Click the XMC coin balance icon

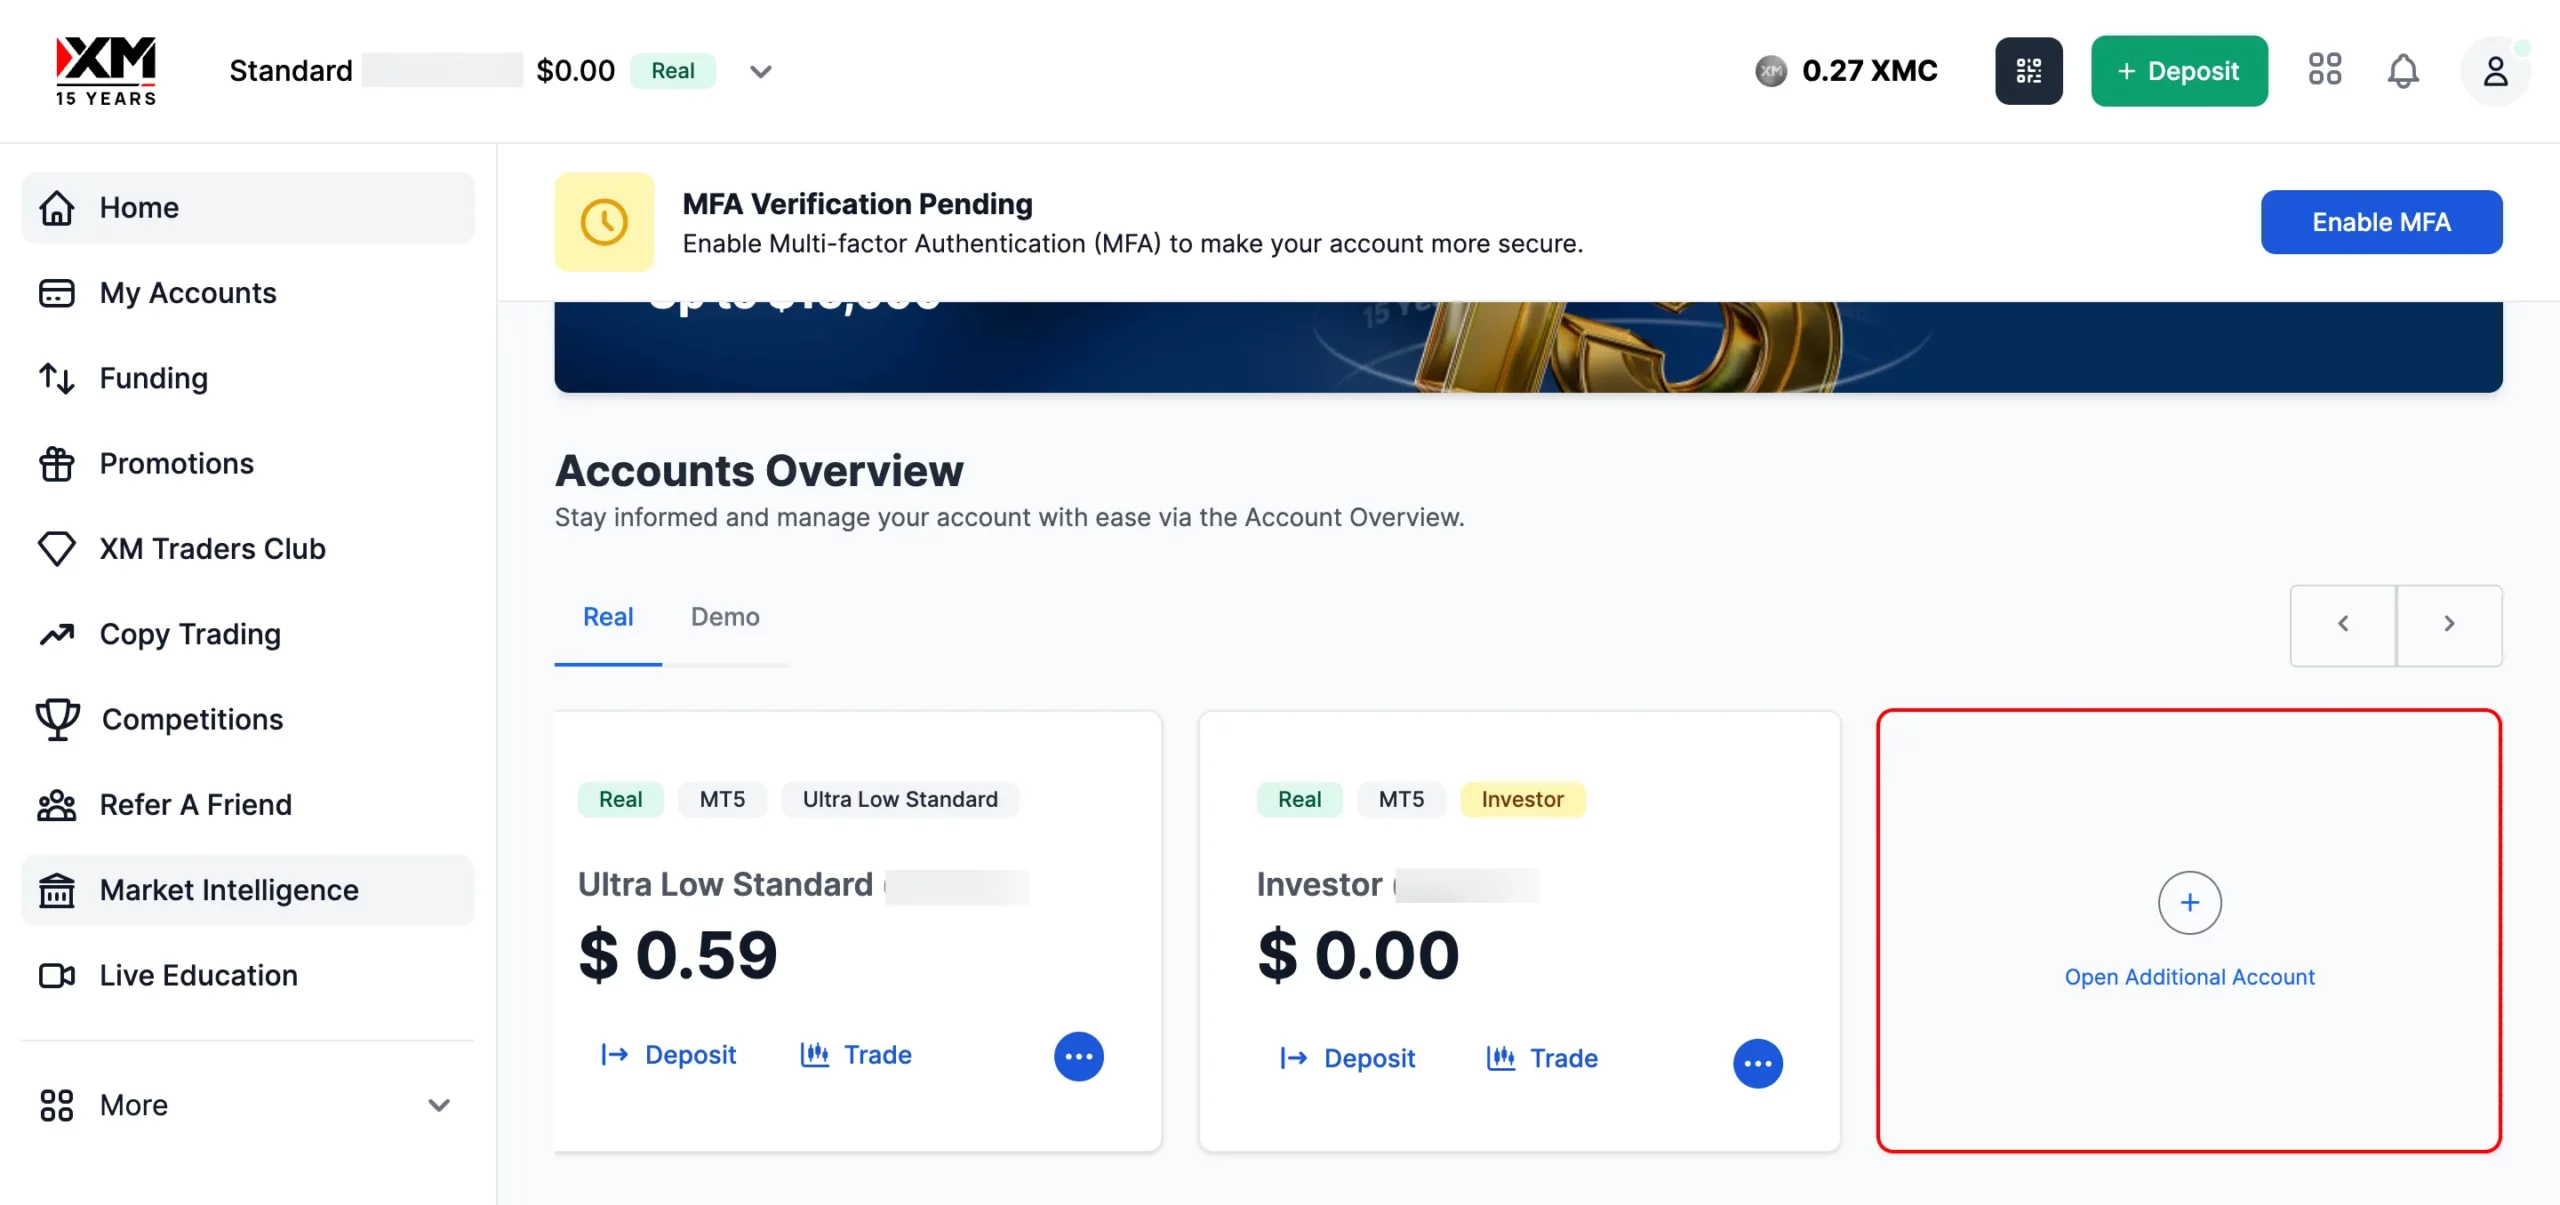[x=1771, y=71]
